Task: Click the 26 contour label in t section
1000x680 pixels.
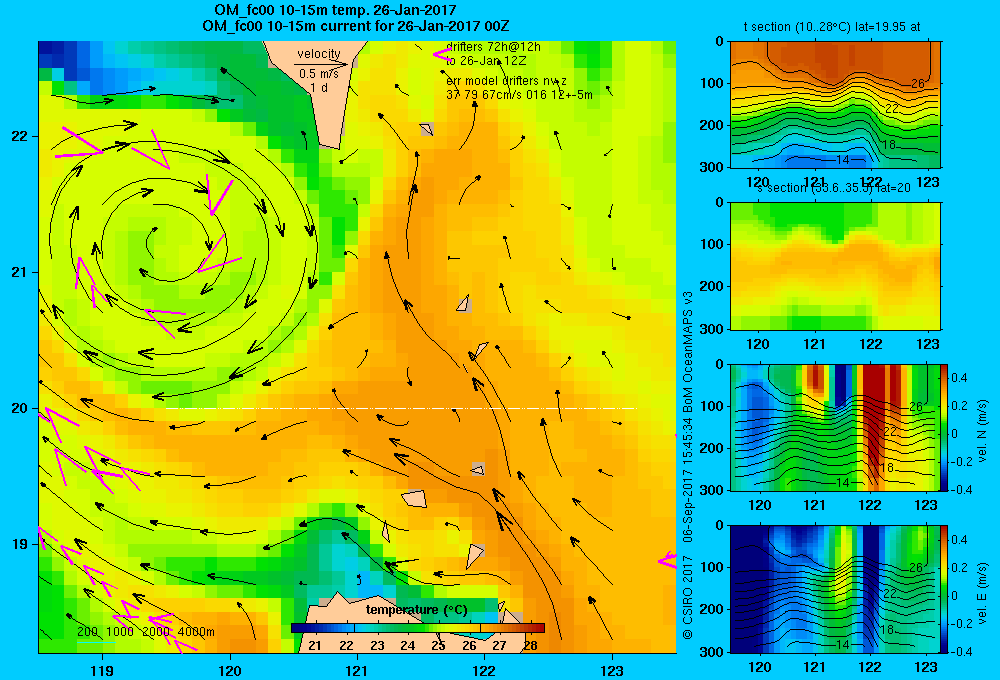Action: point(917,84)
